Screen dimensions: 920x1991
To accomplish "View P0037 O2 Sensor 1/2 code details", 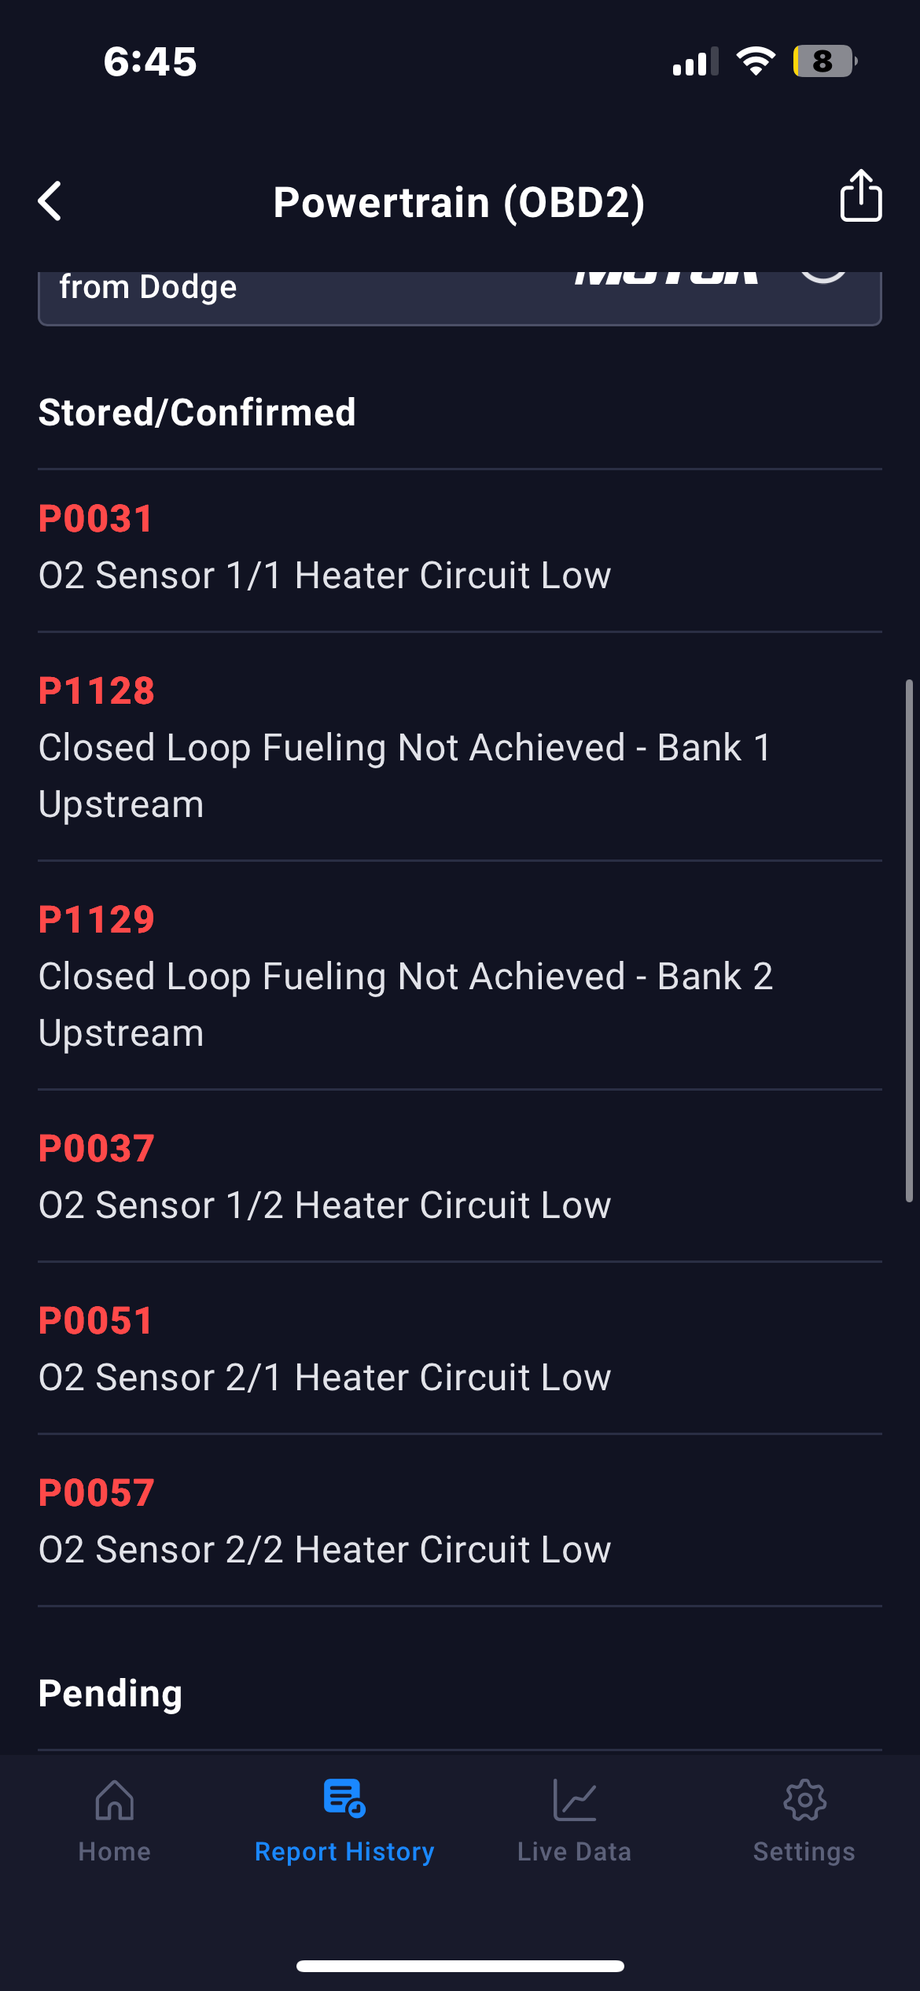I will (324, 1178).
